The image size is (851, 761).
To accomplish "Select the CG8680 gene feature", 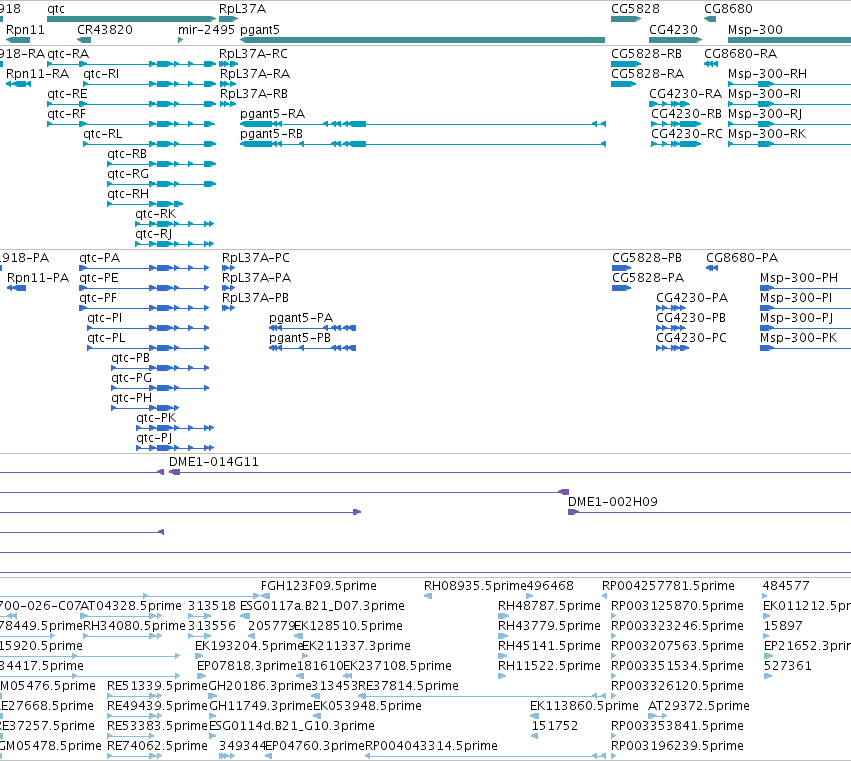I will (710, 19).
